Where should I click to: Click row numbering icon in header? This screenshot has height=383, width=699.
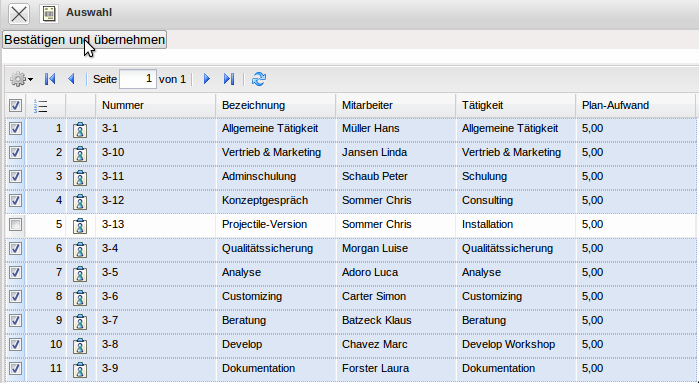click(41, 106)
